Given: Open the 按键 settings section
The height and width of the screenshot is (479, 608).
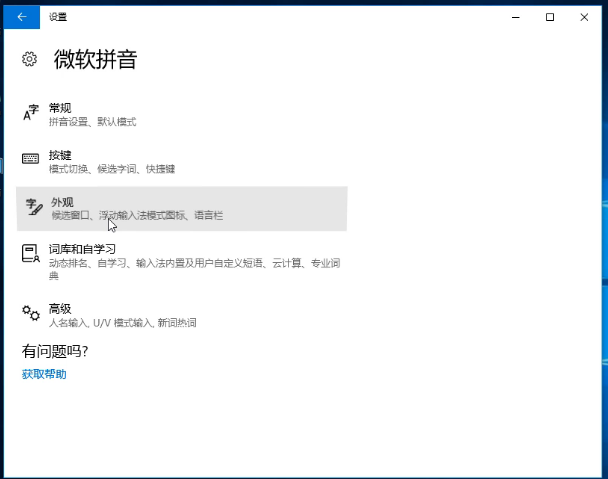Looking at the screenshot, I should click(181, 162).
